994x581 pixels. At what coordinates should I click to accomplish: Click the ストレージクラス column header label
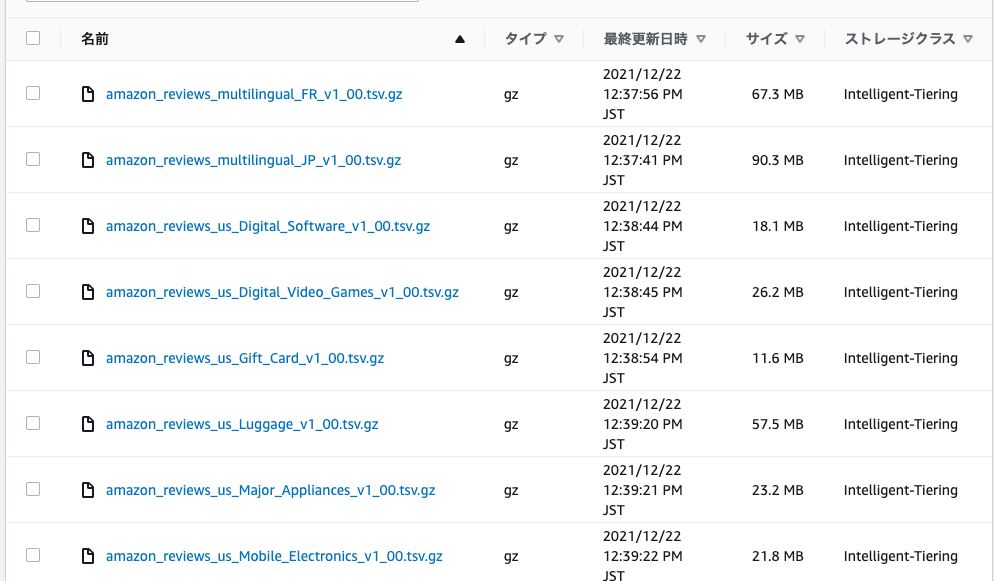pos(900,39)
